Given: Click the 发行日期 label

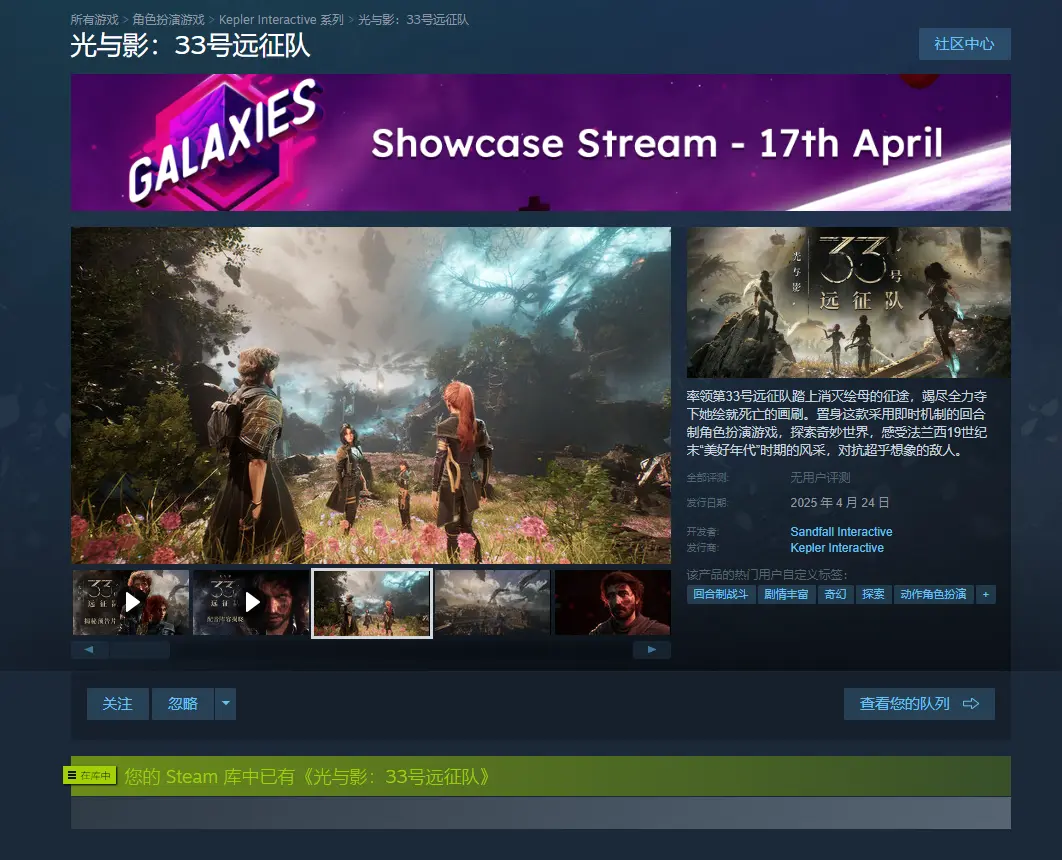Looking at the screenshot, I should pyautogui.click(x=707, y=502).
